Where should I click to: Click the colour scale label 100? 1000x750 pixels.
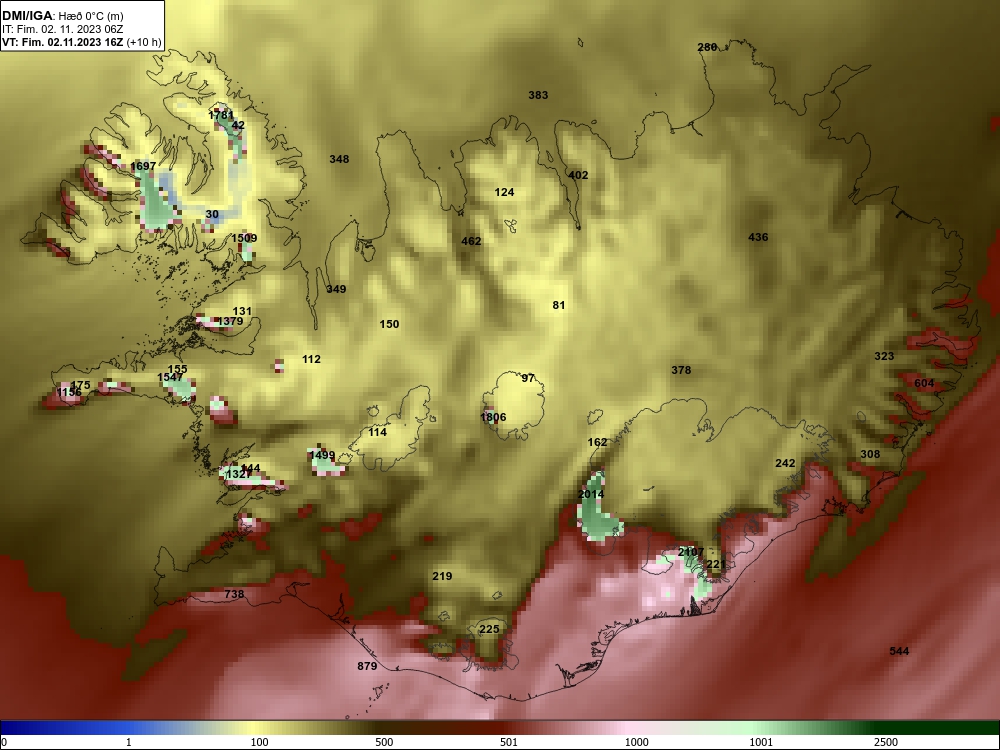[260, 742]
